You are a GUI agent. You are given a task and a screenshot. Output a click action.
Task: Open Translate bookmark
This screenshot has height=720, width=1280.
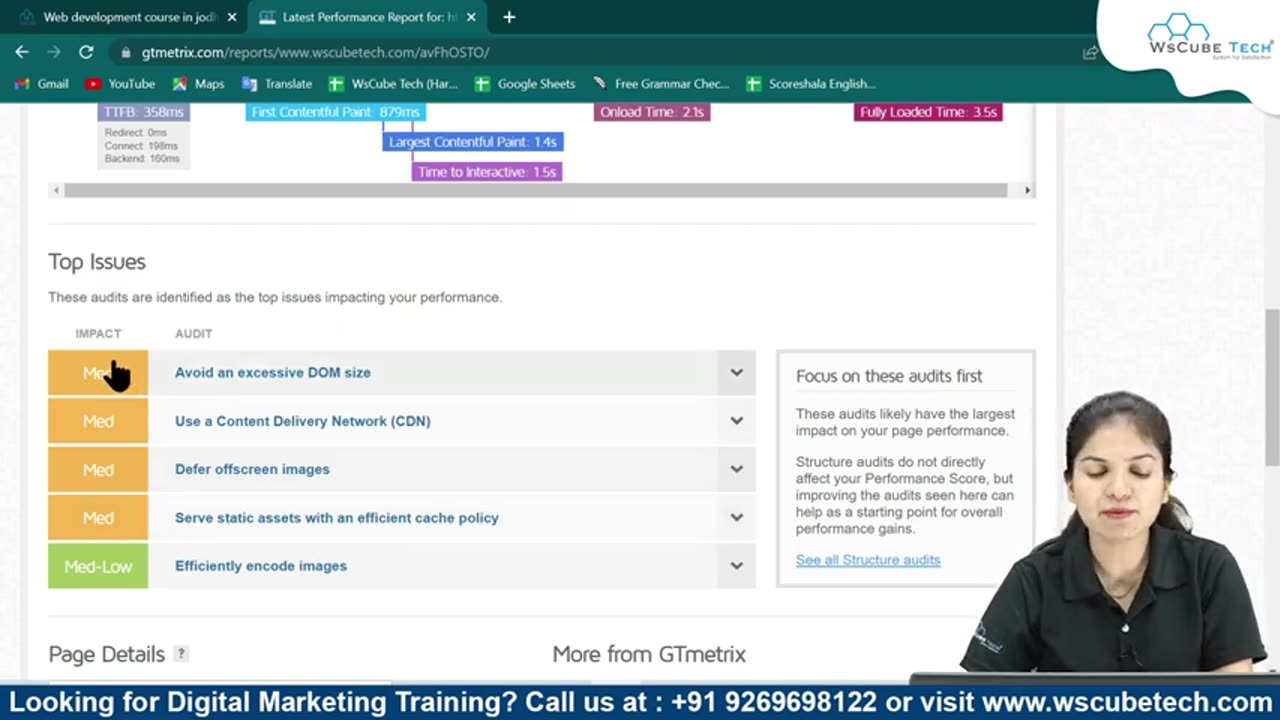point(277,84)
